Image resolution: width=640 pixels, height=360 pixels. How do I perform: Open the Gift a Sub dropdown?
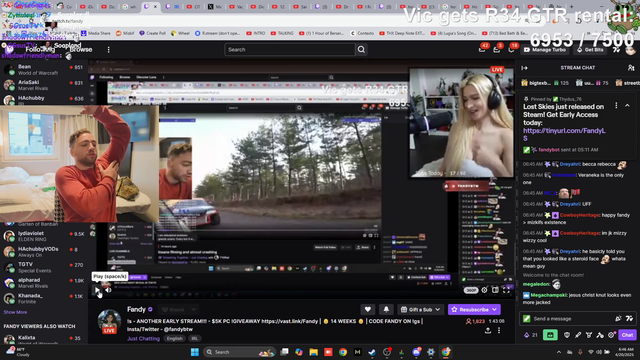coord(420,309)
